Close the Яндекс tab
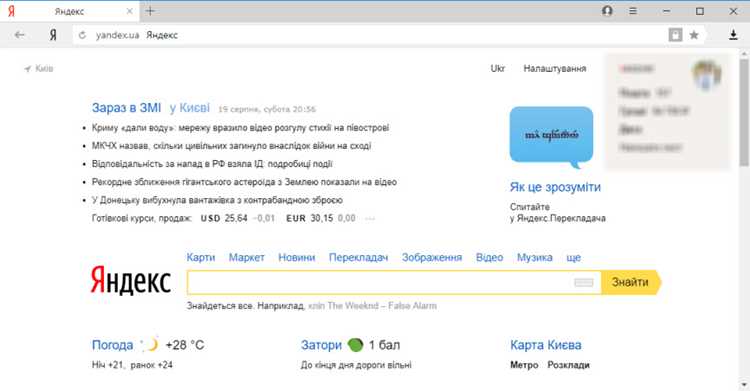This screenshot has width=750, height=391. 129,11
